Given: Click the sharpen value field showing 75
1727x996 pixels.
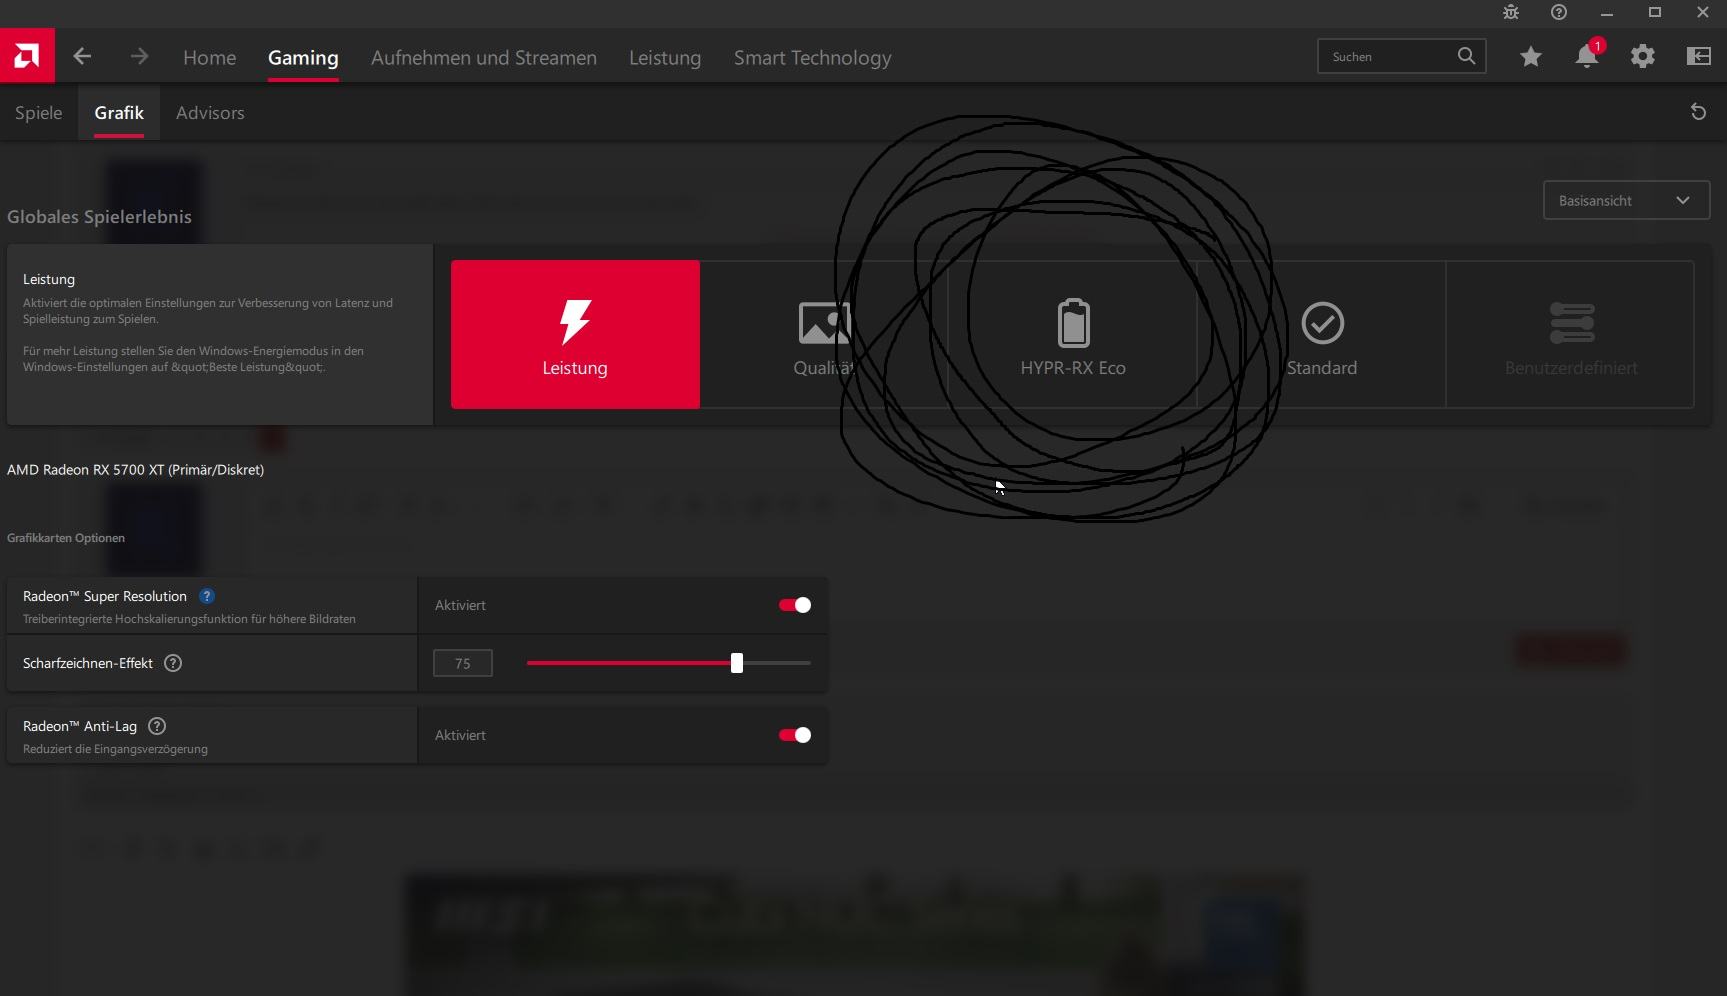Looking at the screenshot, I should click(462, 663).
